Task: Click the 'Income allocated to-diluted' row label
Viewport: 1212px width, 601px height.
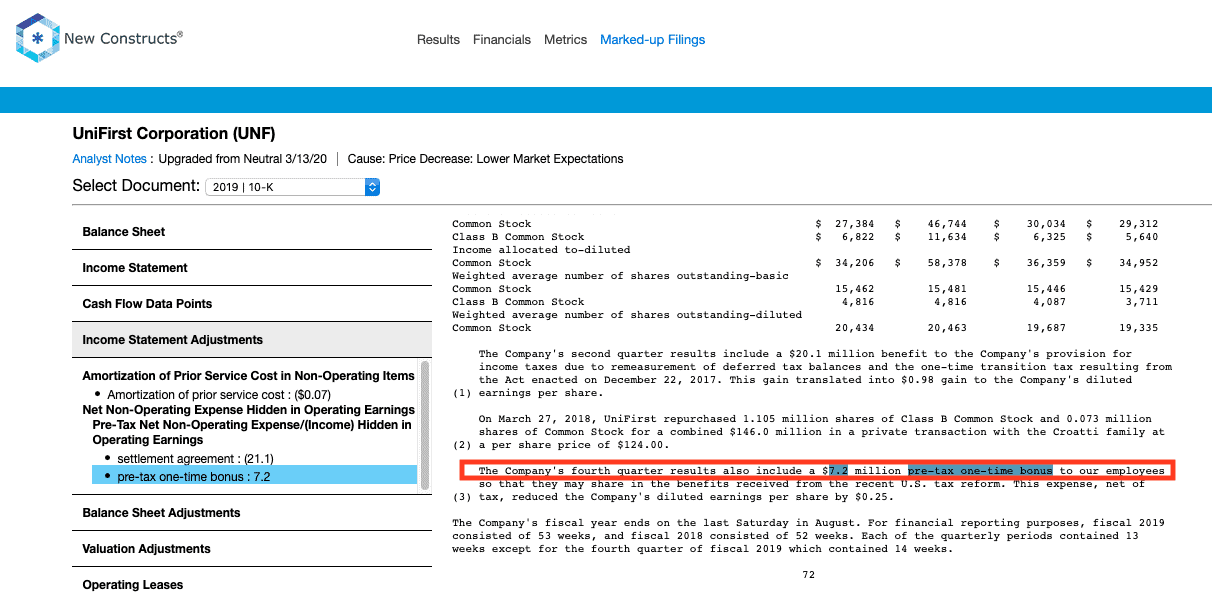Action: [x=541, y=250]
